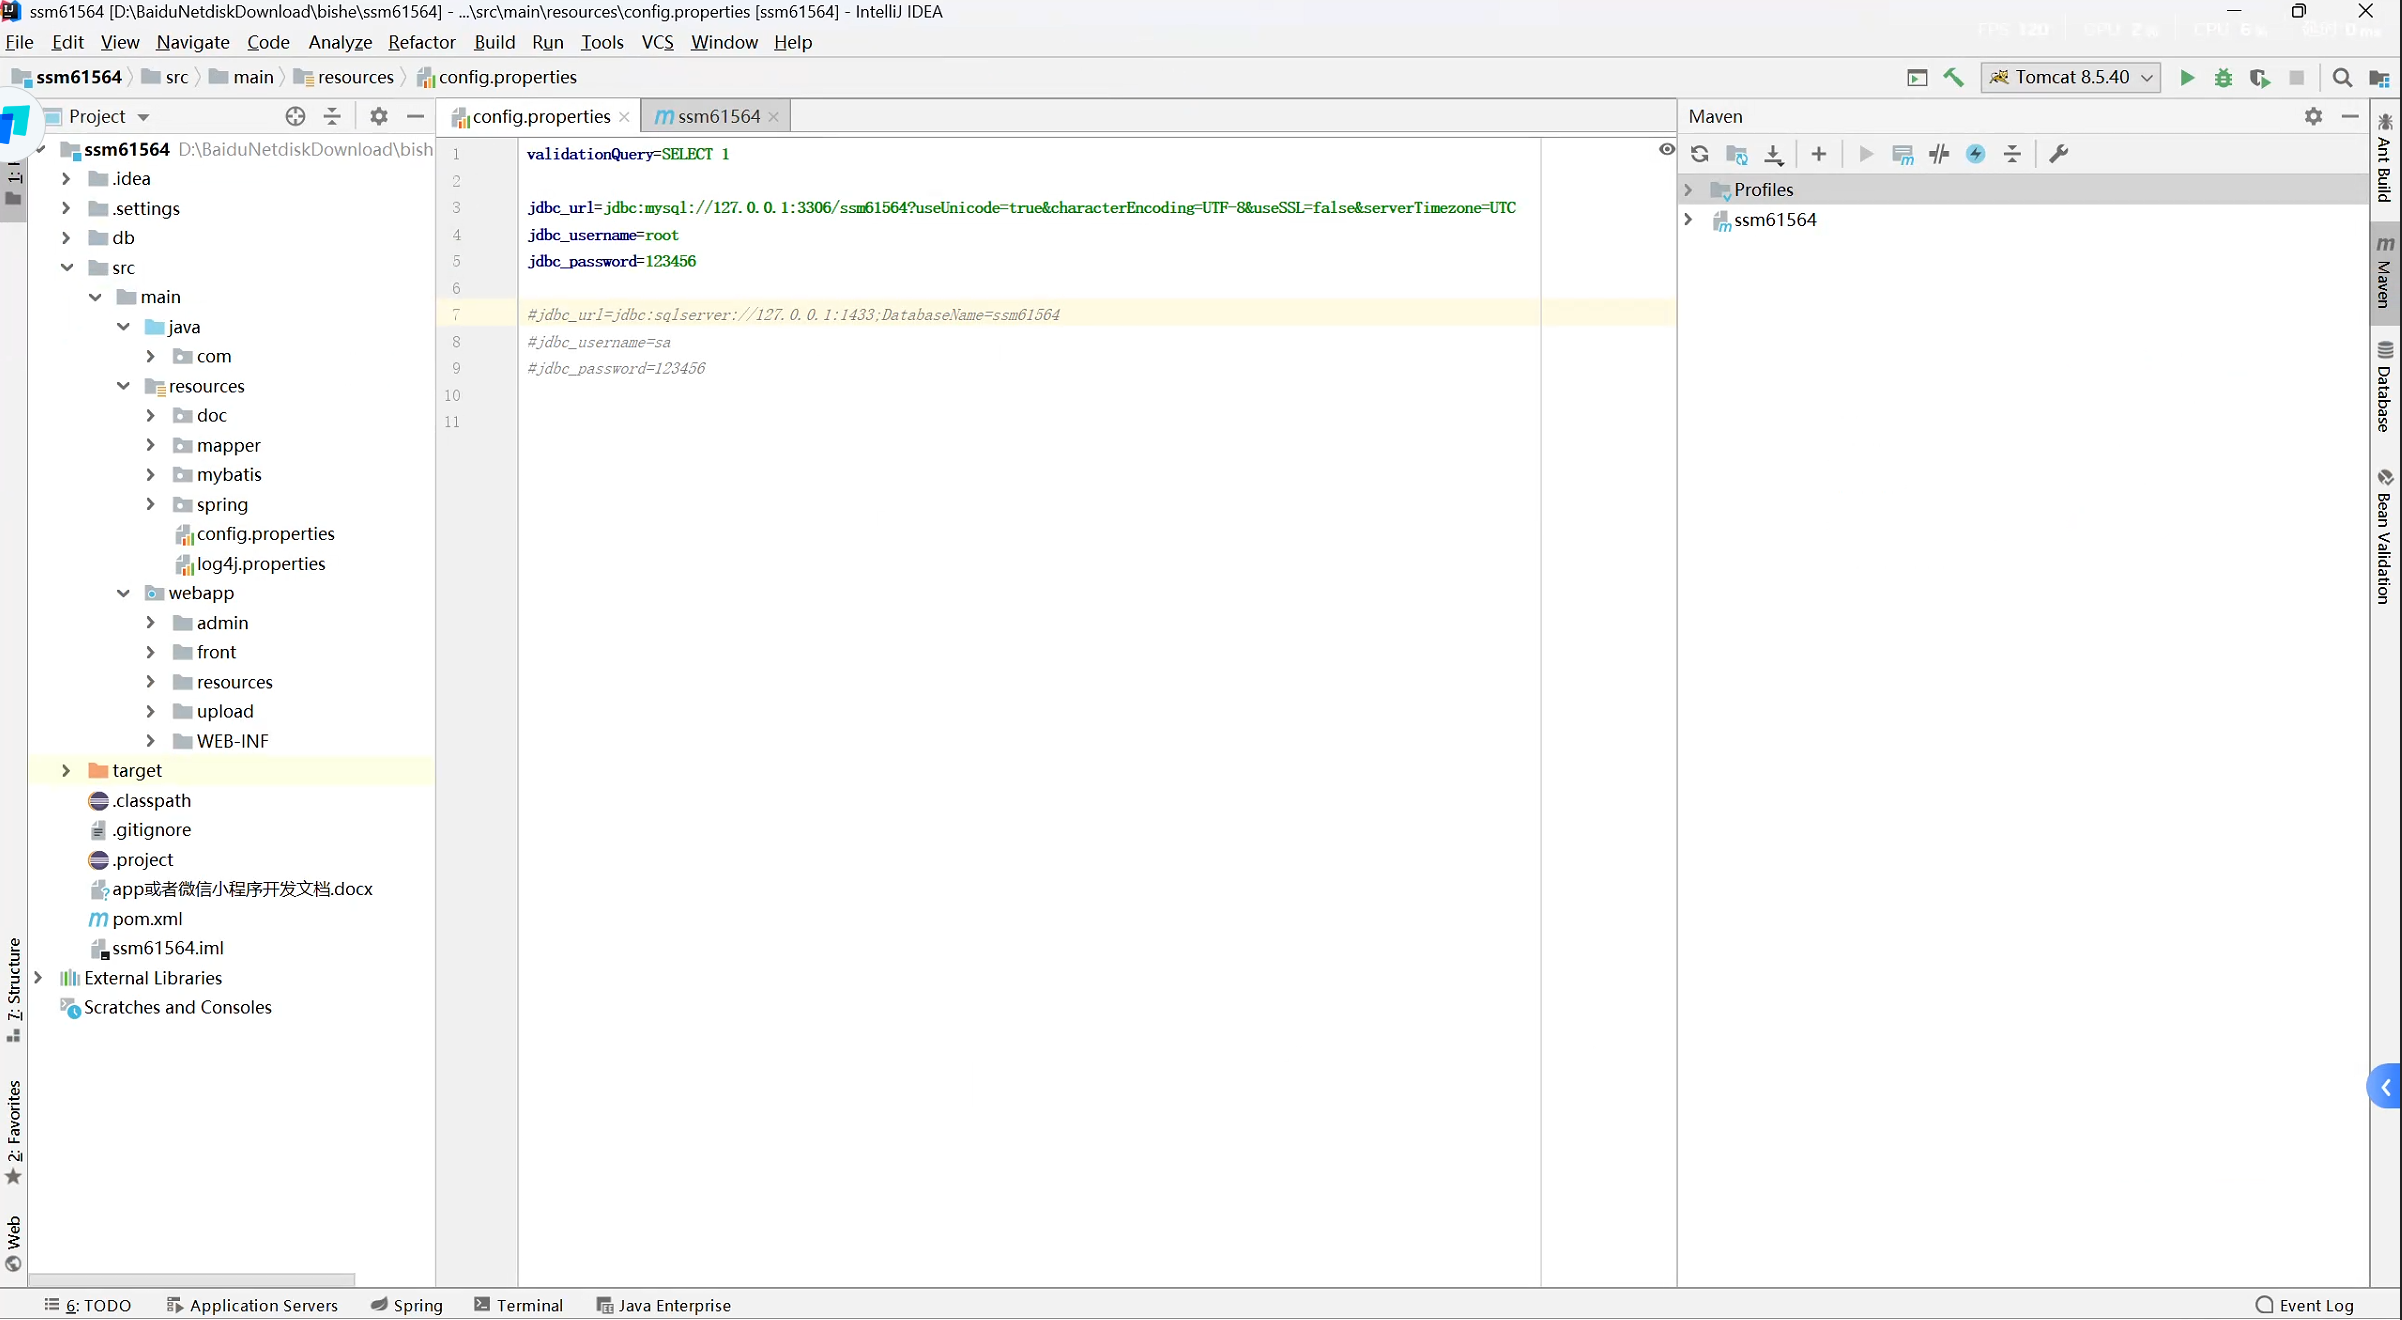Viewport: 2402px width, 1320px height.
Task: Open the Terminal tool window
Action: (x=518, y=1305)
